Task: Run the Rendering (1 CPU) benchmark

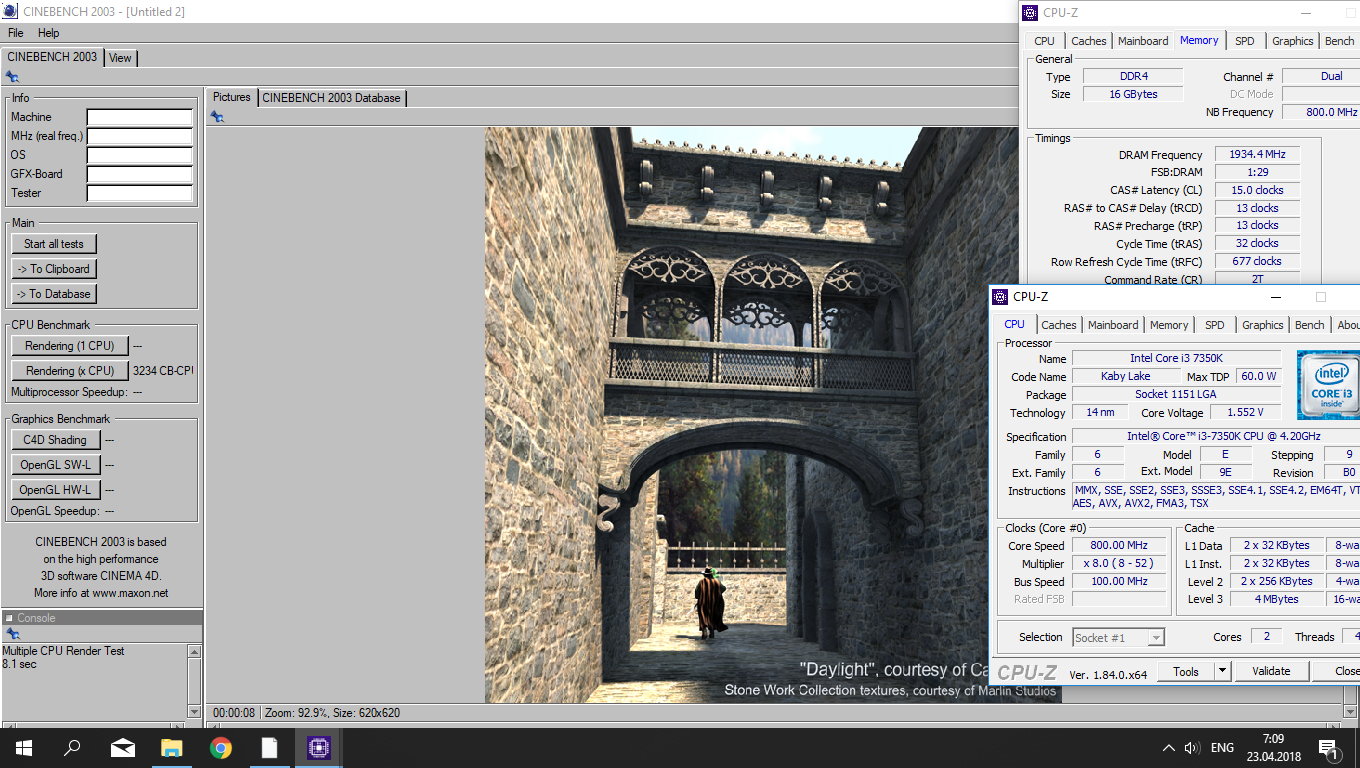Action: 70,346
